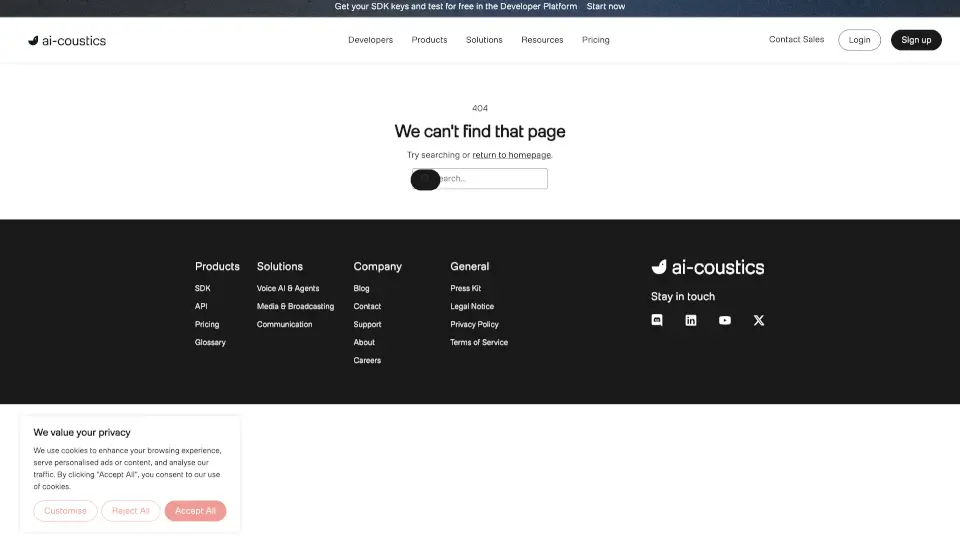The image size is (960, 540).
Task: Open the Resources navigation menu
Action: (x=542, y=40)
